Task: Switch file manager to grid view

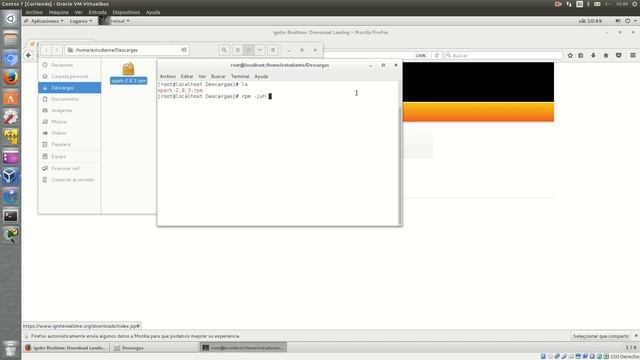Action: (249, 50)
